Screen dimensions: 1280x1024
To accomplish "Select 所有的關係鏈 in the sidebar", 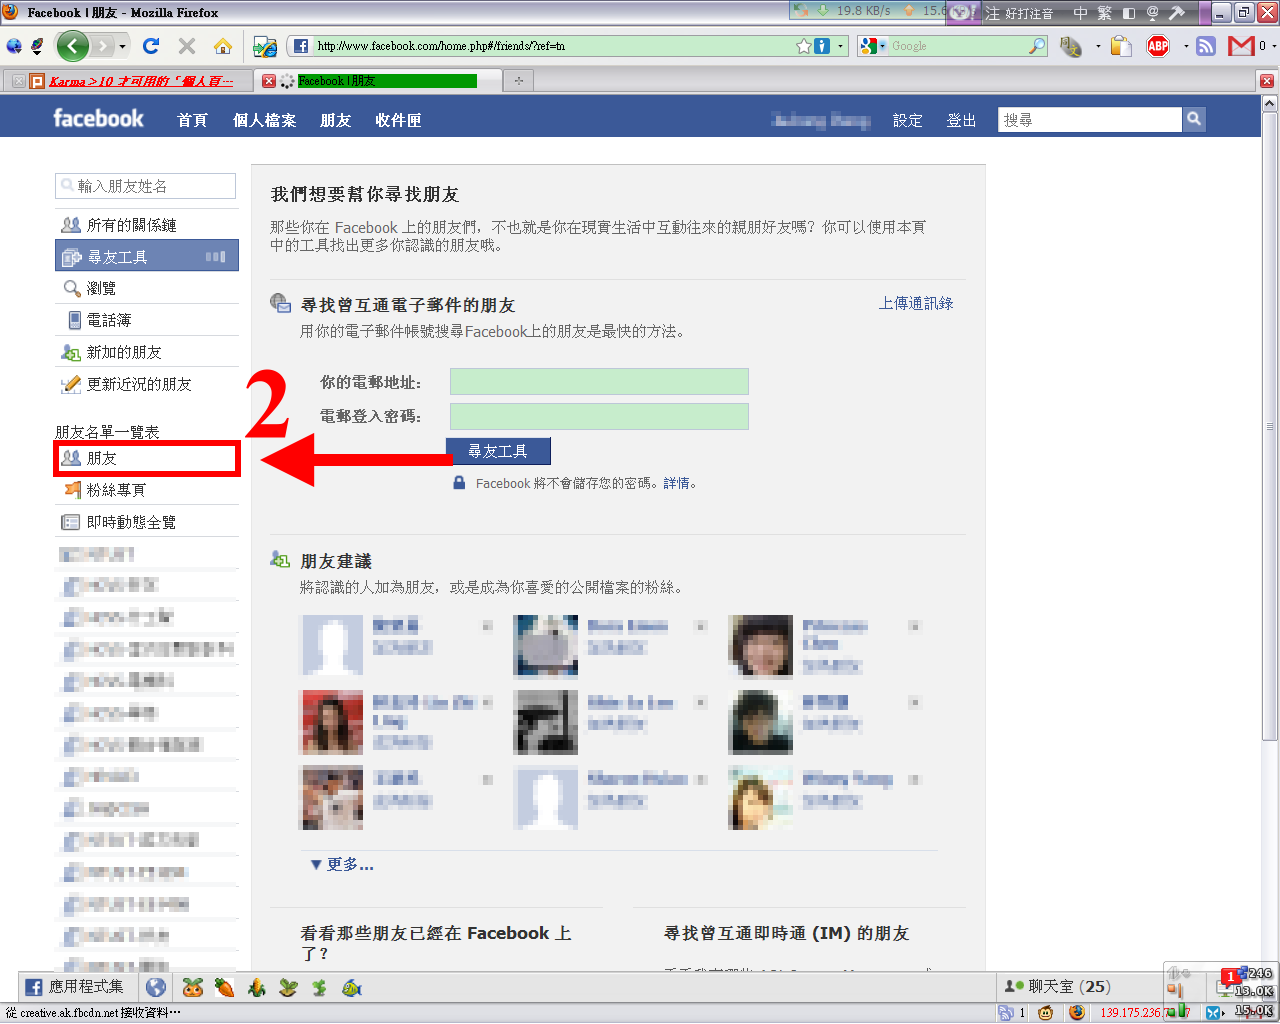I will point(147,225).
